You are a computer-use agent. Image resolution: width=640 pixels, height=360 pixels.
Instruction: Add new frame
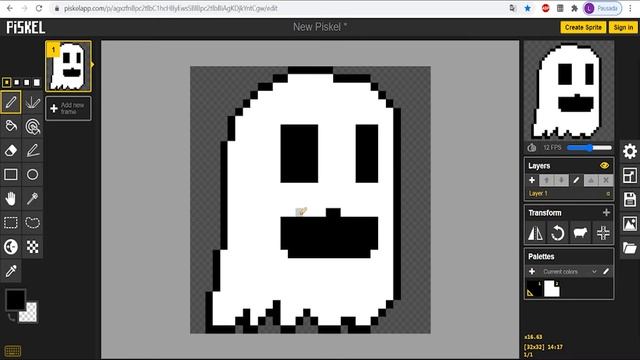coord(68,109)
